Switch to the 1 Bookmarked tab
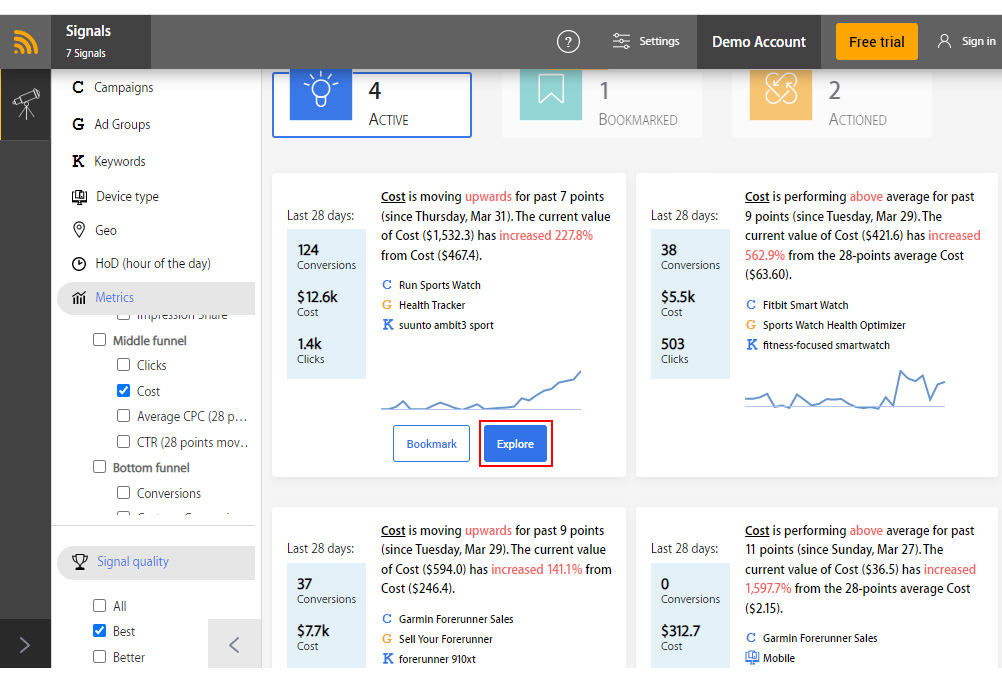This screenshot has width=1002, height=682. [602, 104]
